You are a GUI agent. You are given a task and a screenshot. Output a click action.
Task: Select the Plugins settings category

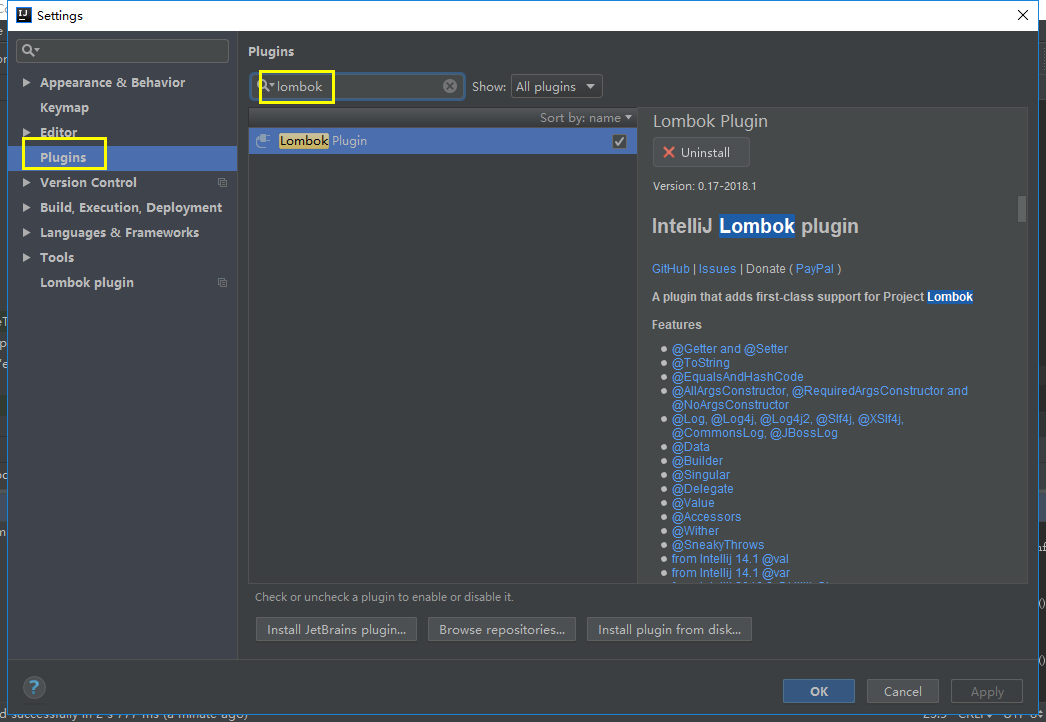[63, 158]
